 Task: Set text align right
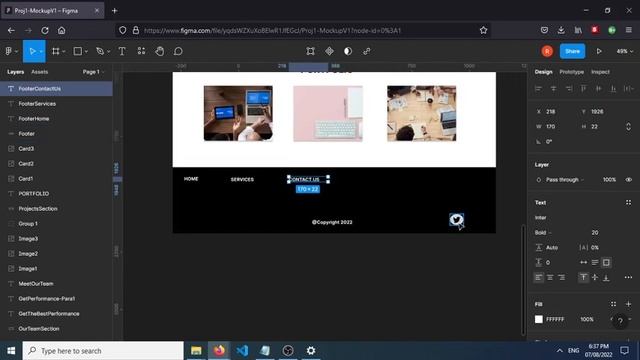(x=562, y=278)
